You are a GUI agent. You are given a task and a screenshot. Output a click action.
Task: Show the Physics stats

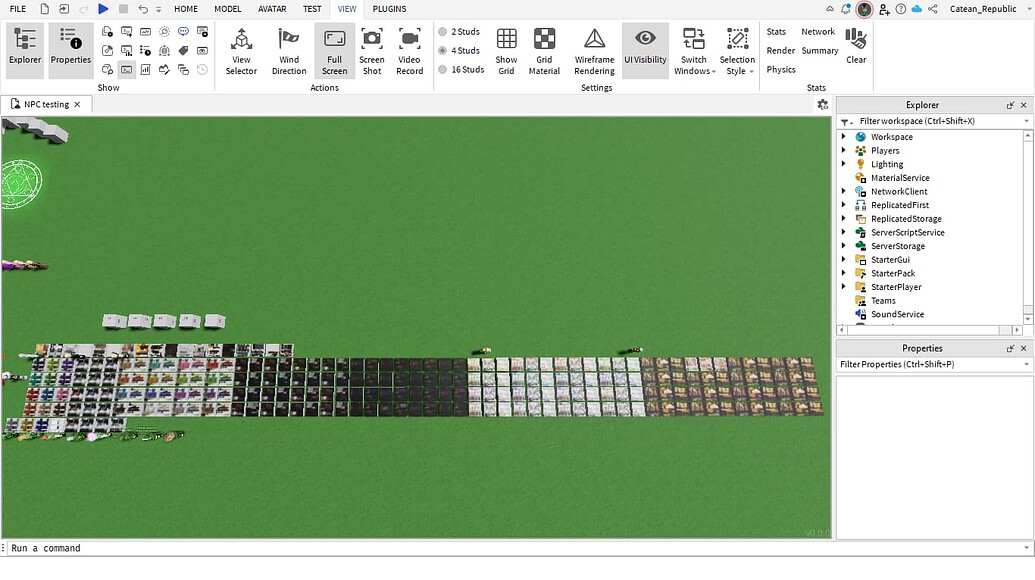pyautogui.click(x=781, y=69)
